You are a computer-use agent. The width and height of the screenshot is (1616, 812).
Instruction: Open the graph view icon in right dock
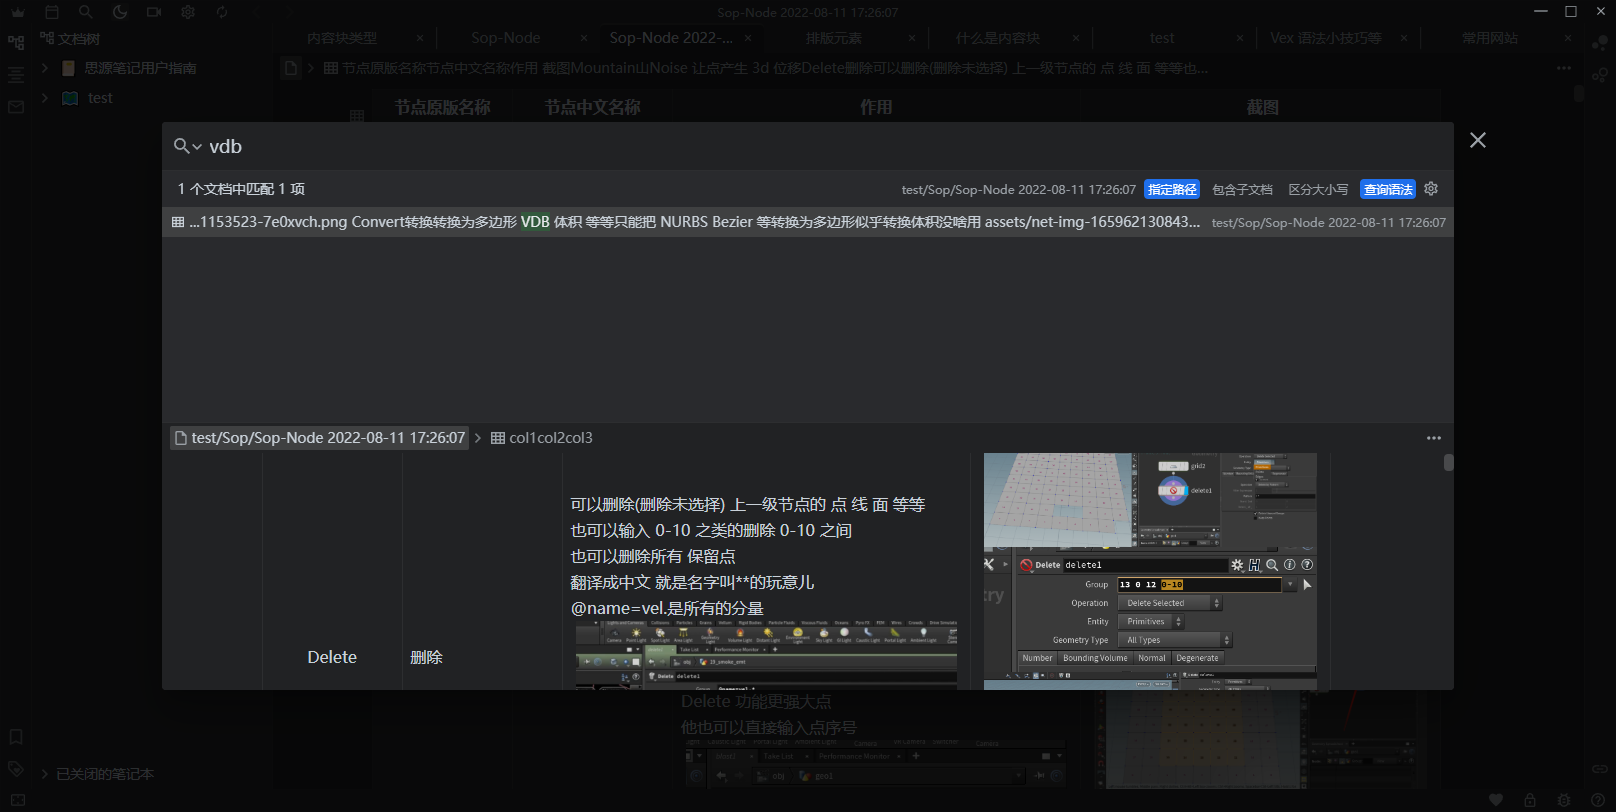(1600, 43)
